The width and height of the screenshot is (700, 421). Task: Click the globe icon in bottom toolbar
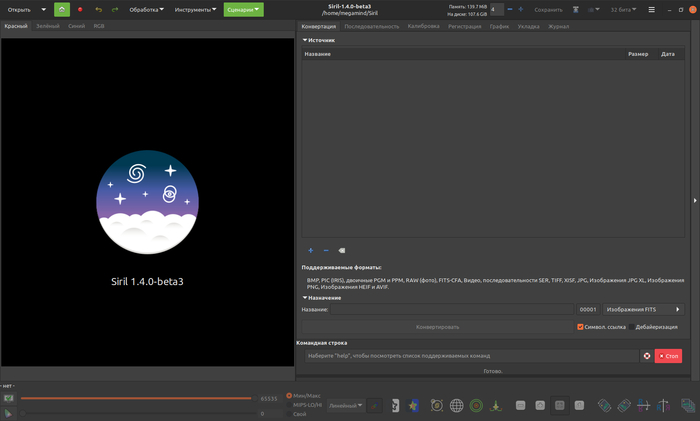[457, 405]
